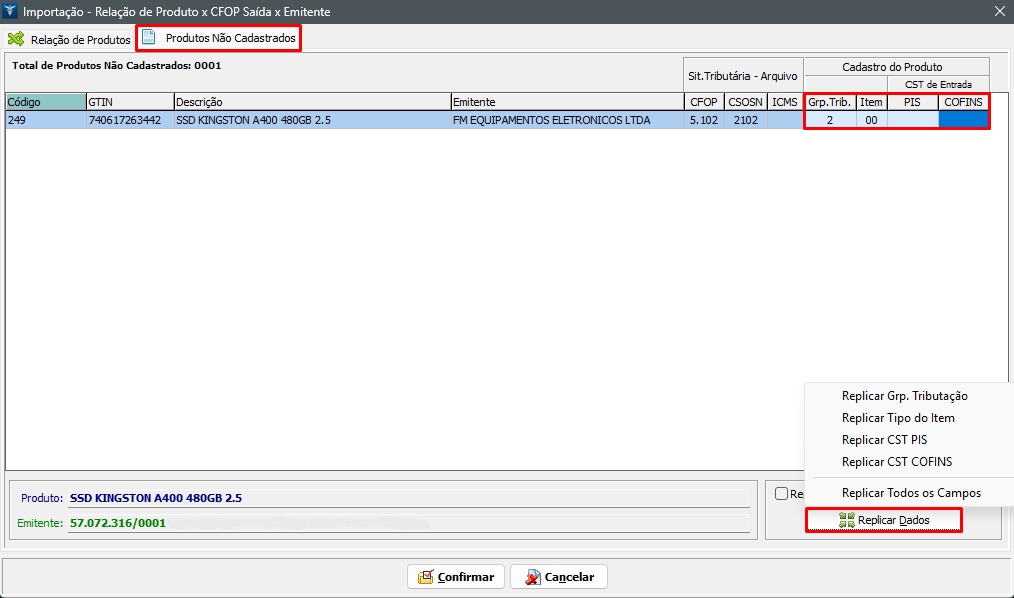Select Replicar CST PIS from menu
1014x598 pixels.
click(884, 440)
